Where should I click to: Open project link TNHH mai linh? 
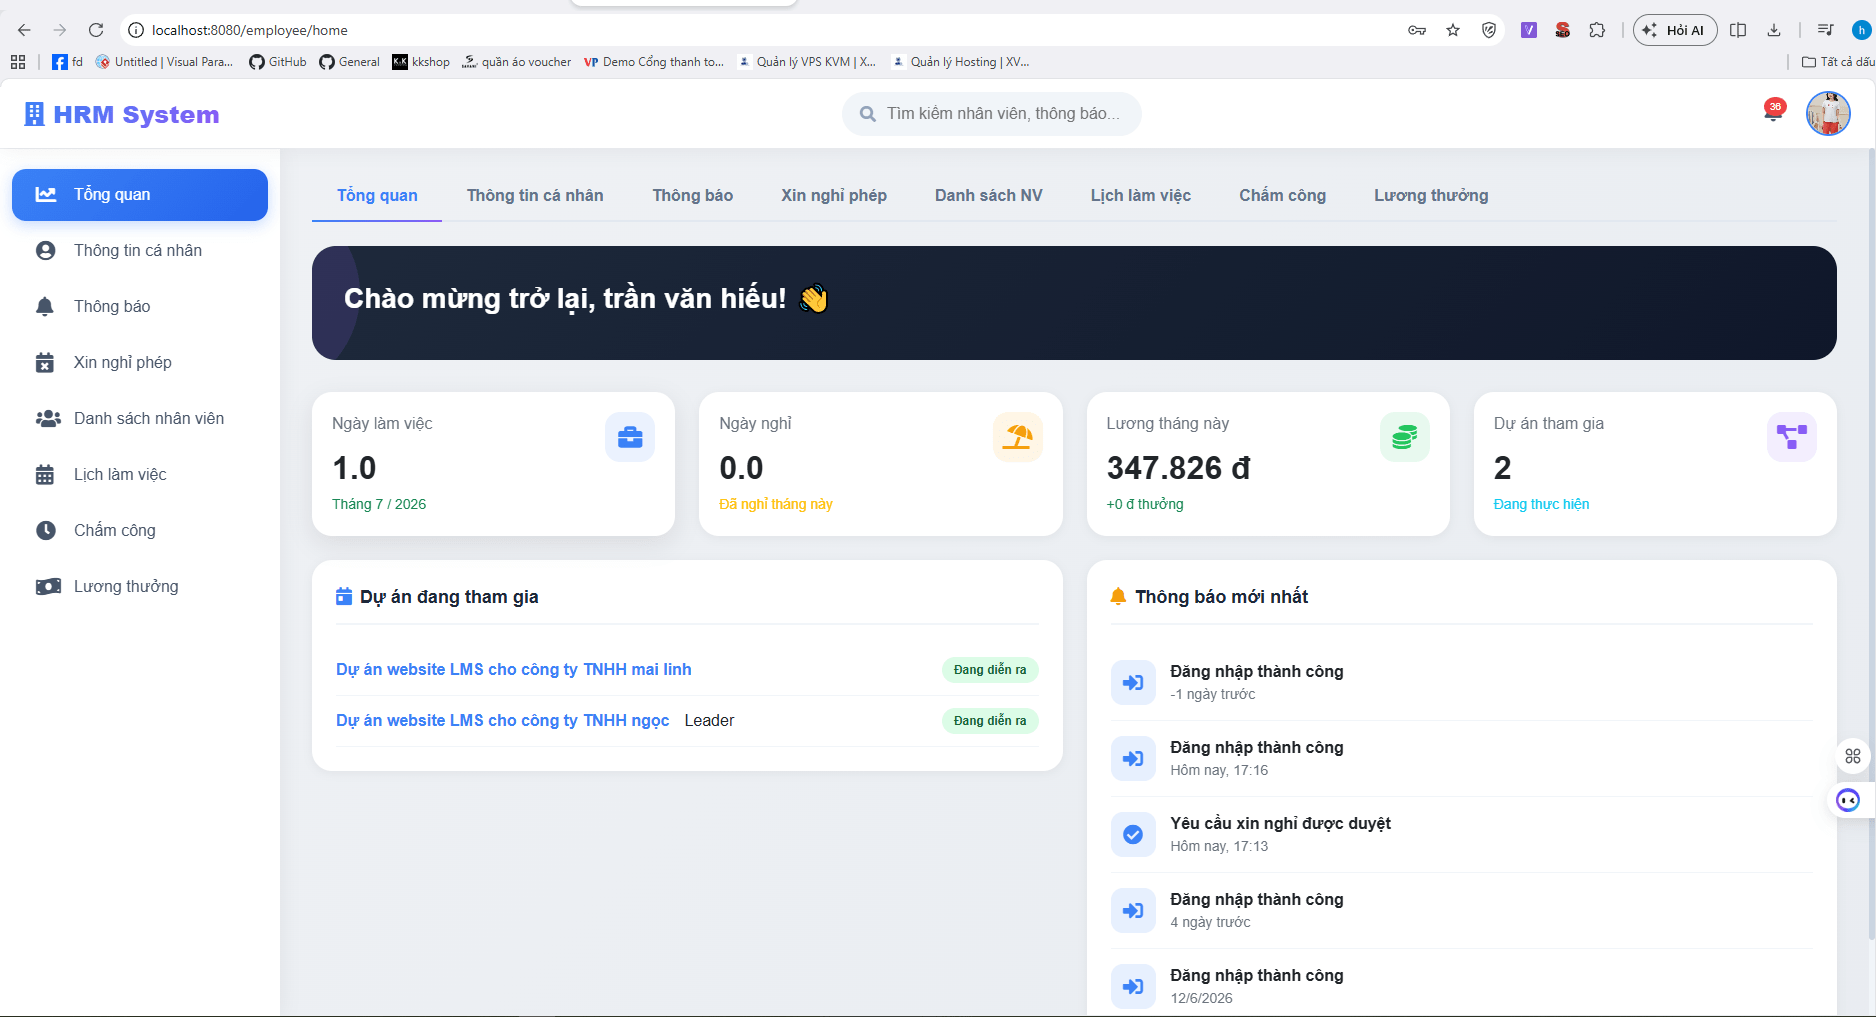[x=514, y=669]
